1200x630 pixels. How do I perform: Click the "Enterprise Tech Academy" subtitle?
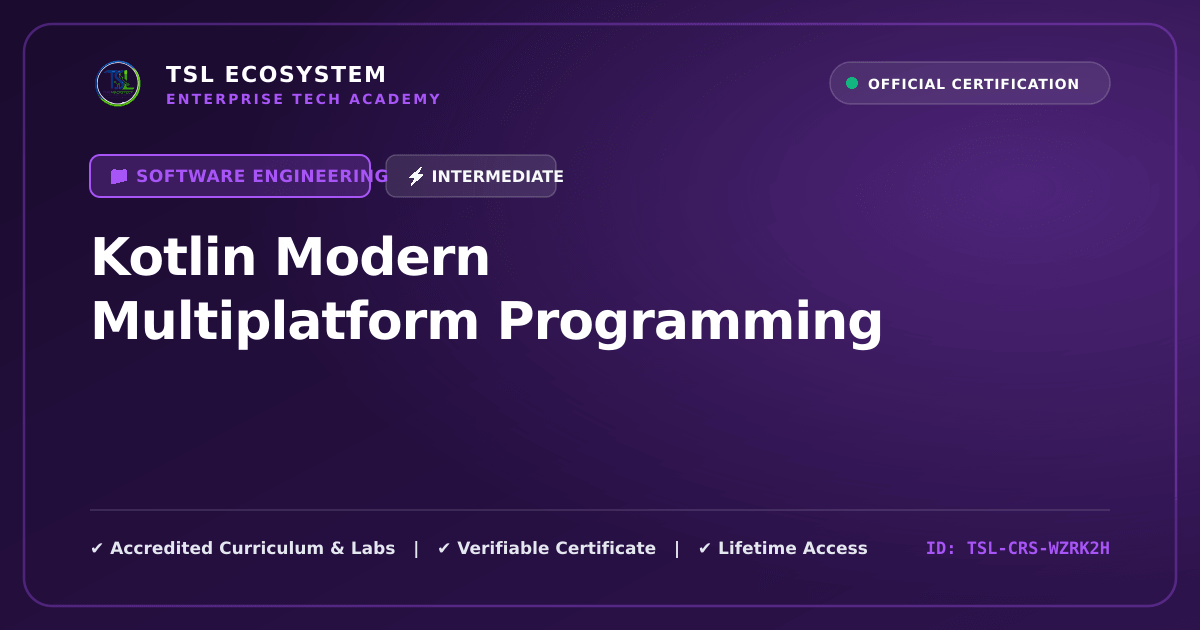coord(303,99)
